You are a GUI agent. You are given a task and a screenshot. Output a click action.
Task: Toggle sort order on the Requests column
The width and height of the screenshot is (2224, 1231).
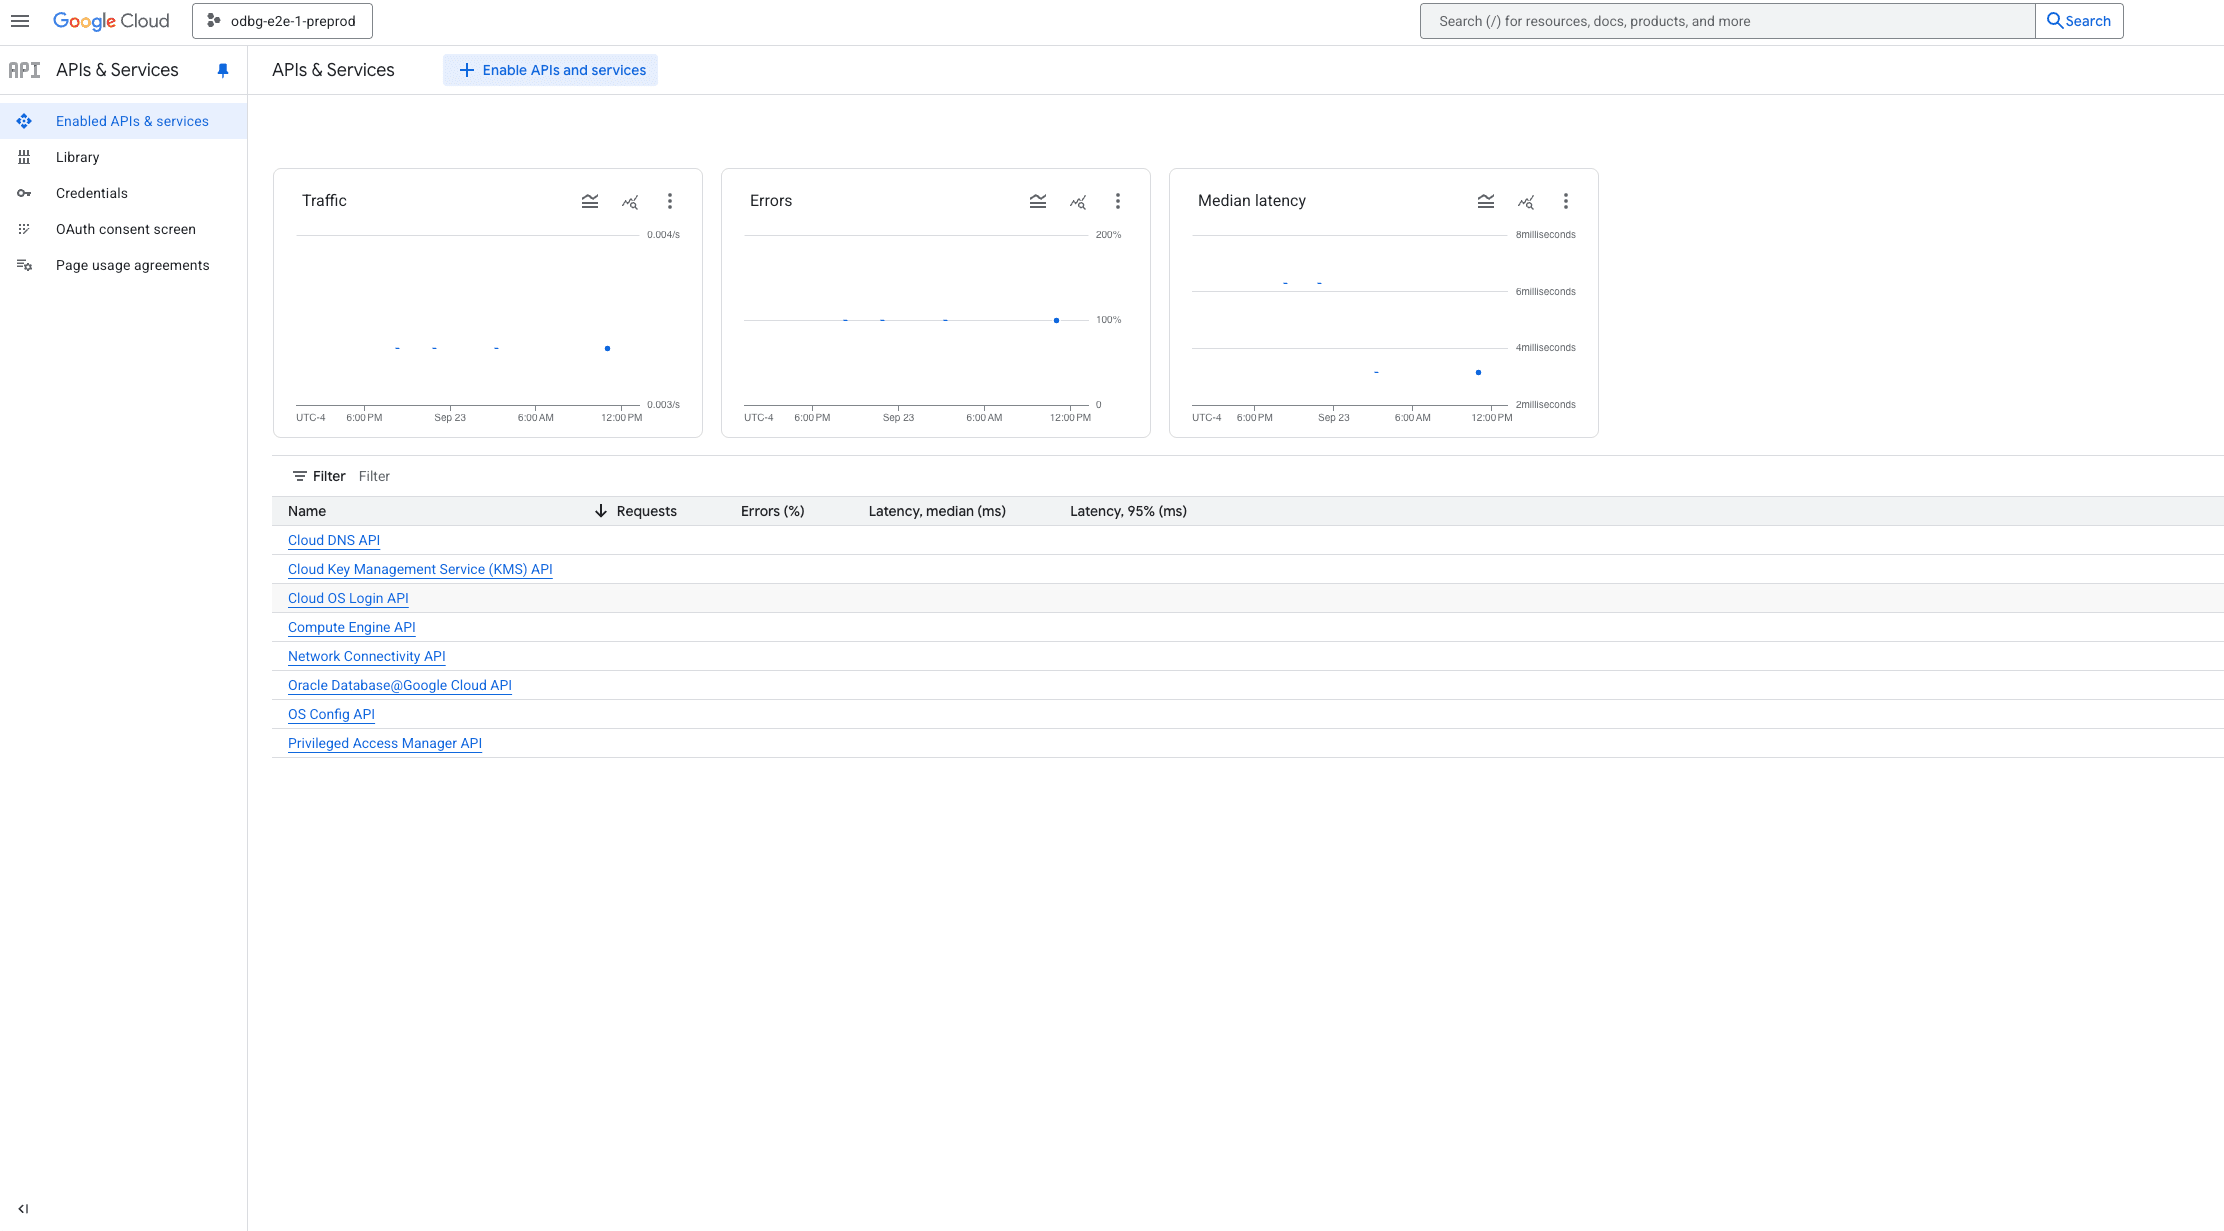tap(646, 511)
